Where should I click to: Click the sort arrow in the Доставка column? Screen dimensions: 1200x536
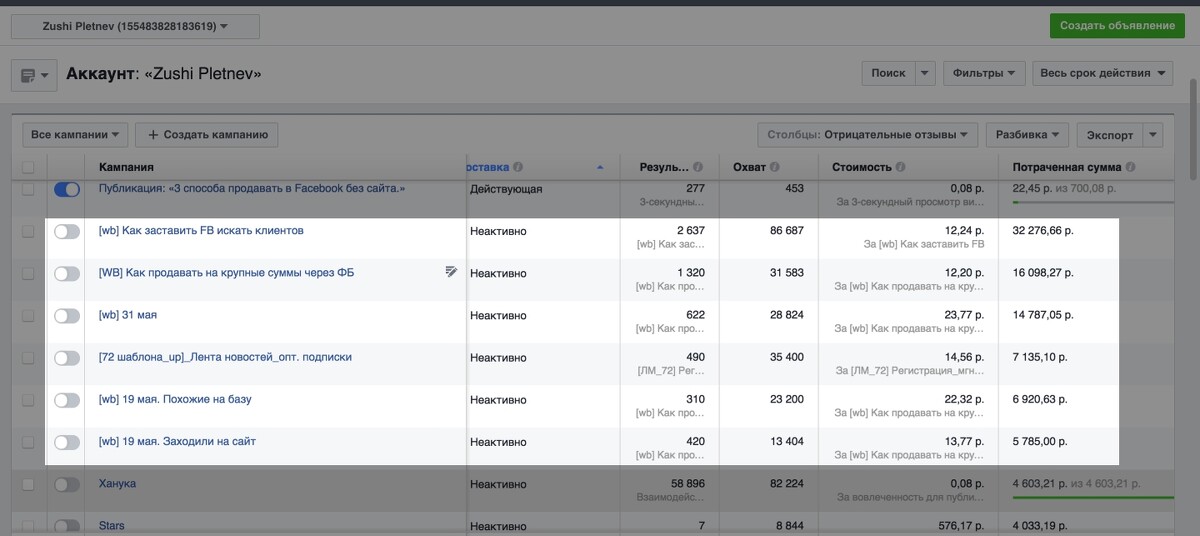[600, 168]
